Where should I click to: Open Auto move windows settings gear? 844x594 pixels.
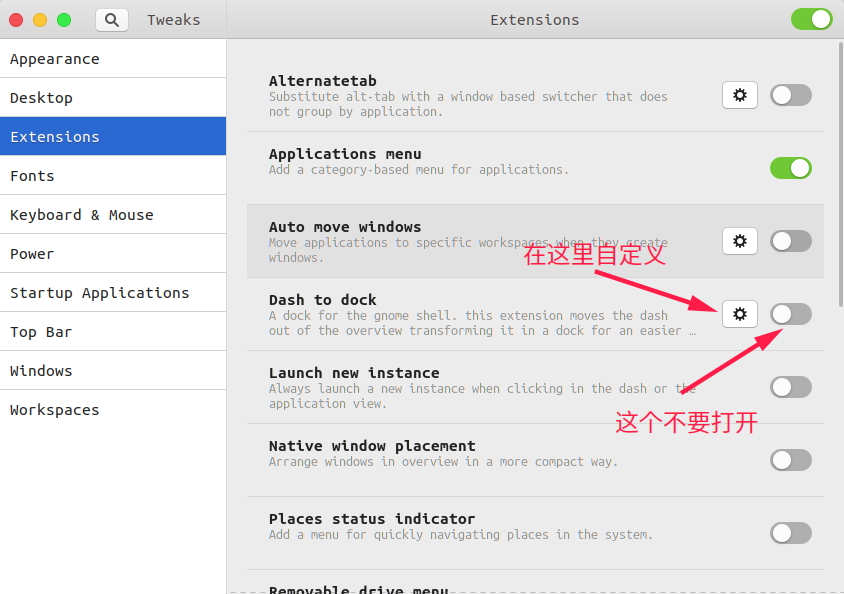740,241
